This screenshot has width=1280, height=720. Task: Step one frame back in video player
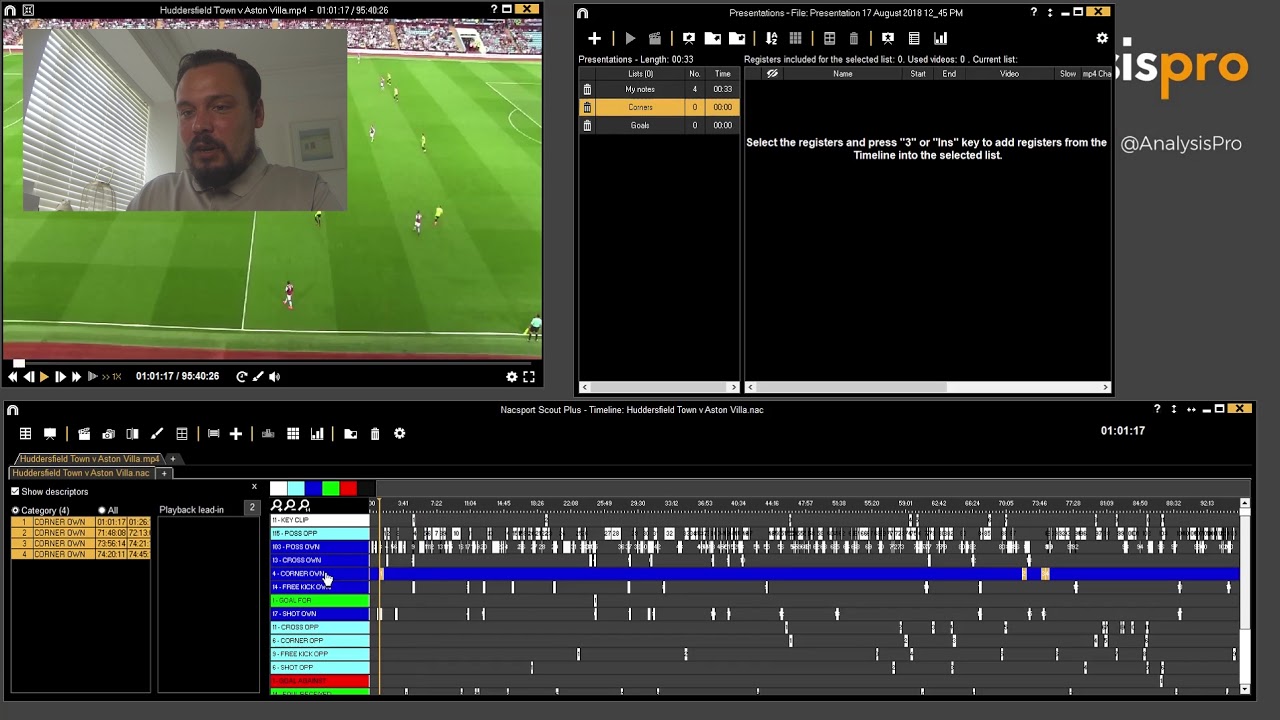point(29,377)
